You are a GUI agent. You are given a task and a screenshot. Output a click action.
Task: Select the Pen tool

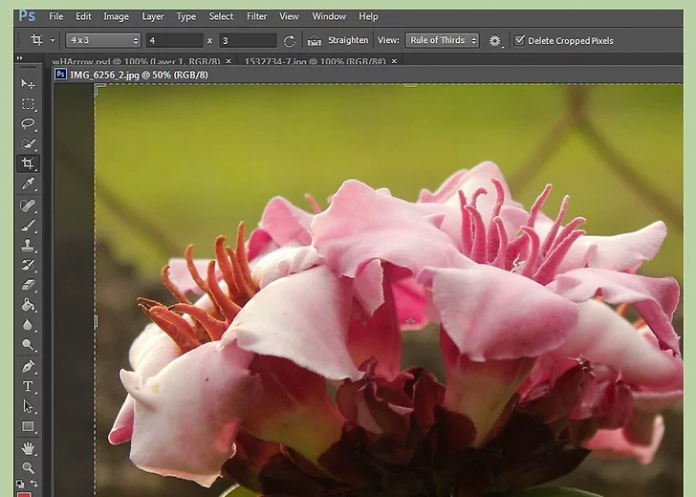28,366
